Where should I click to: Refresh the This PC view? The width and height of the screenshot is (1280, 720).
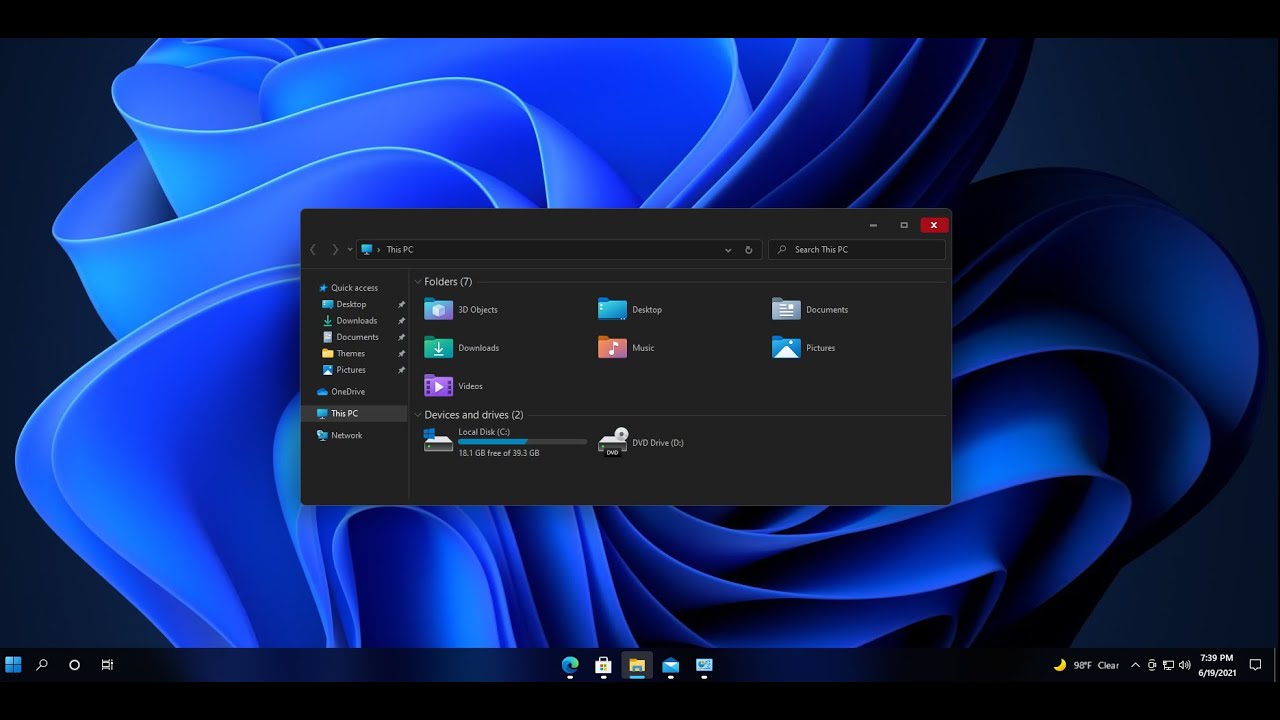coord(748,250)
